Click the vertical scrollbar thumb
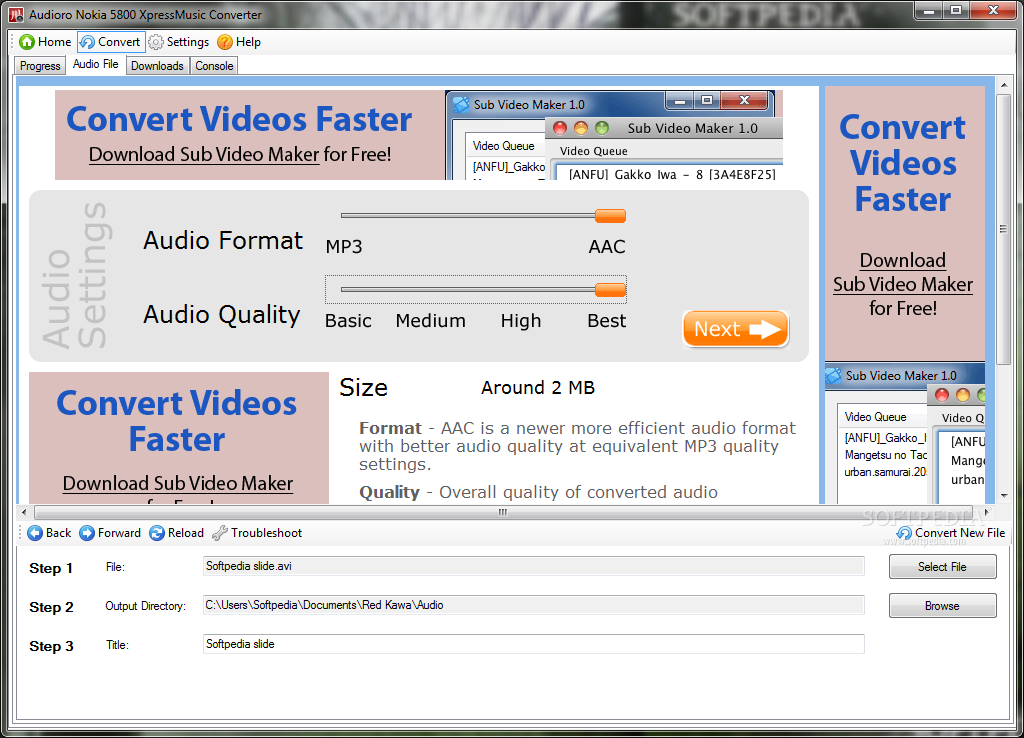 [x=1004, y=229]
